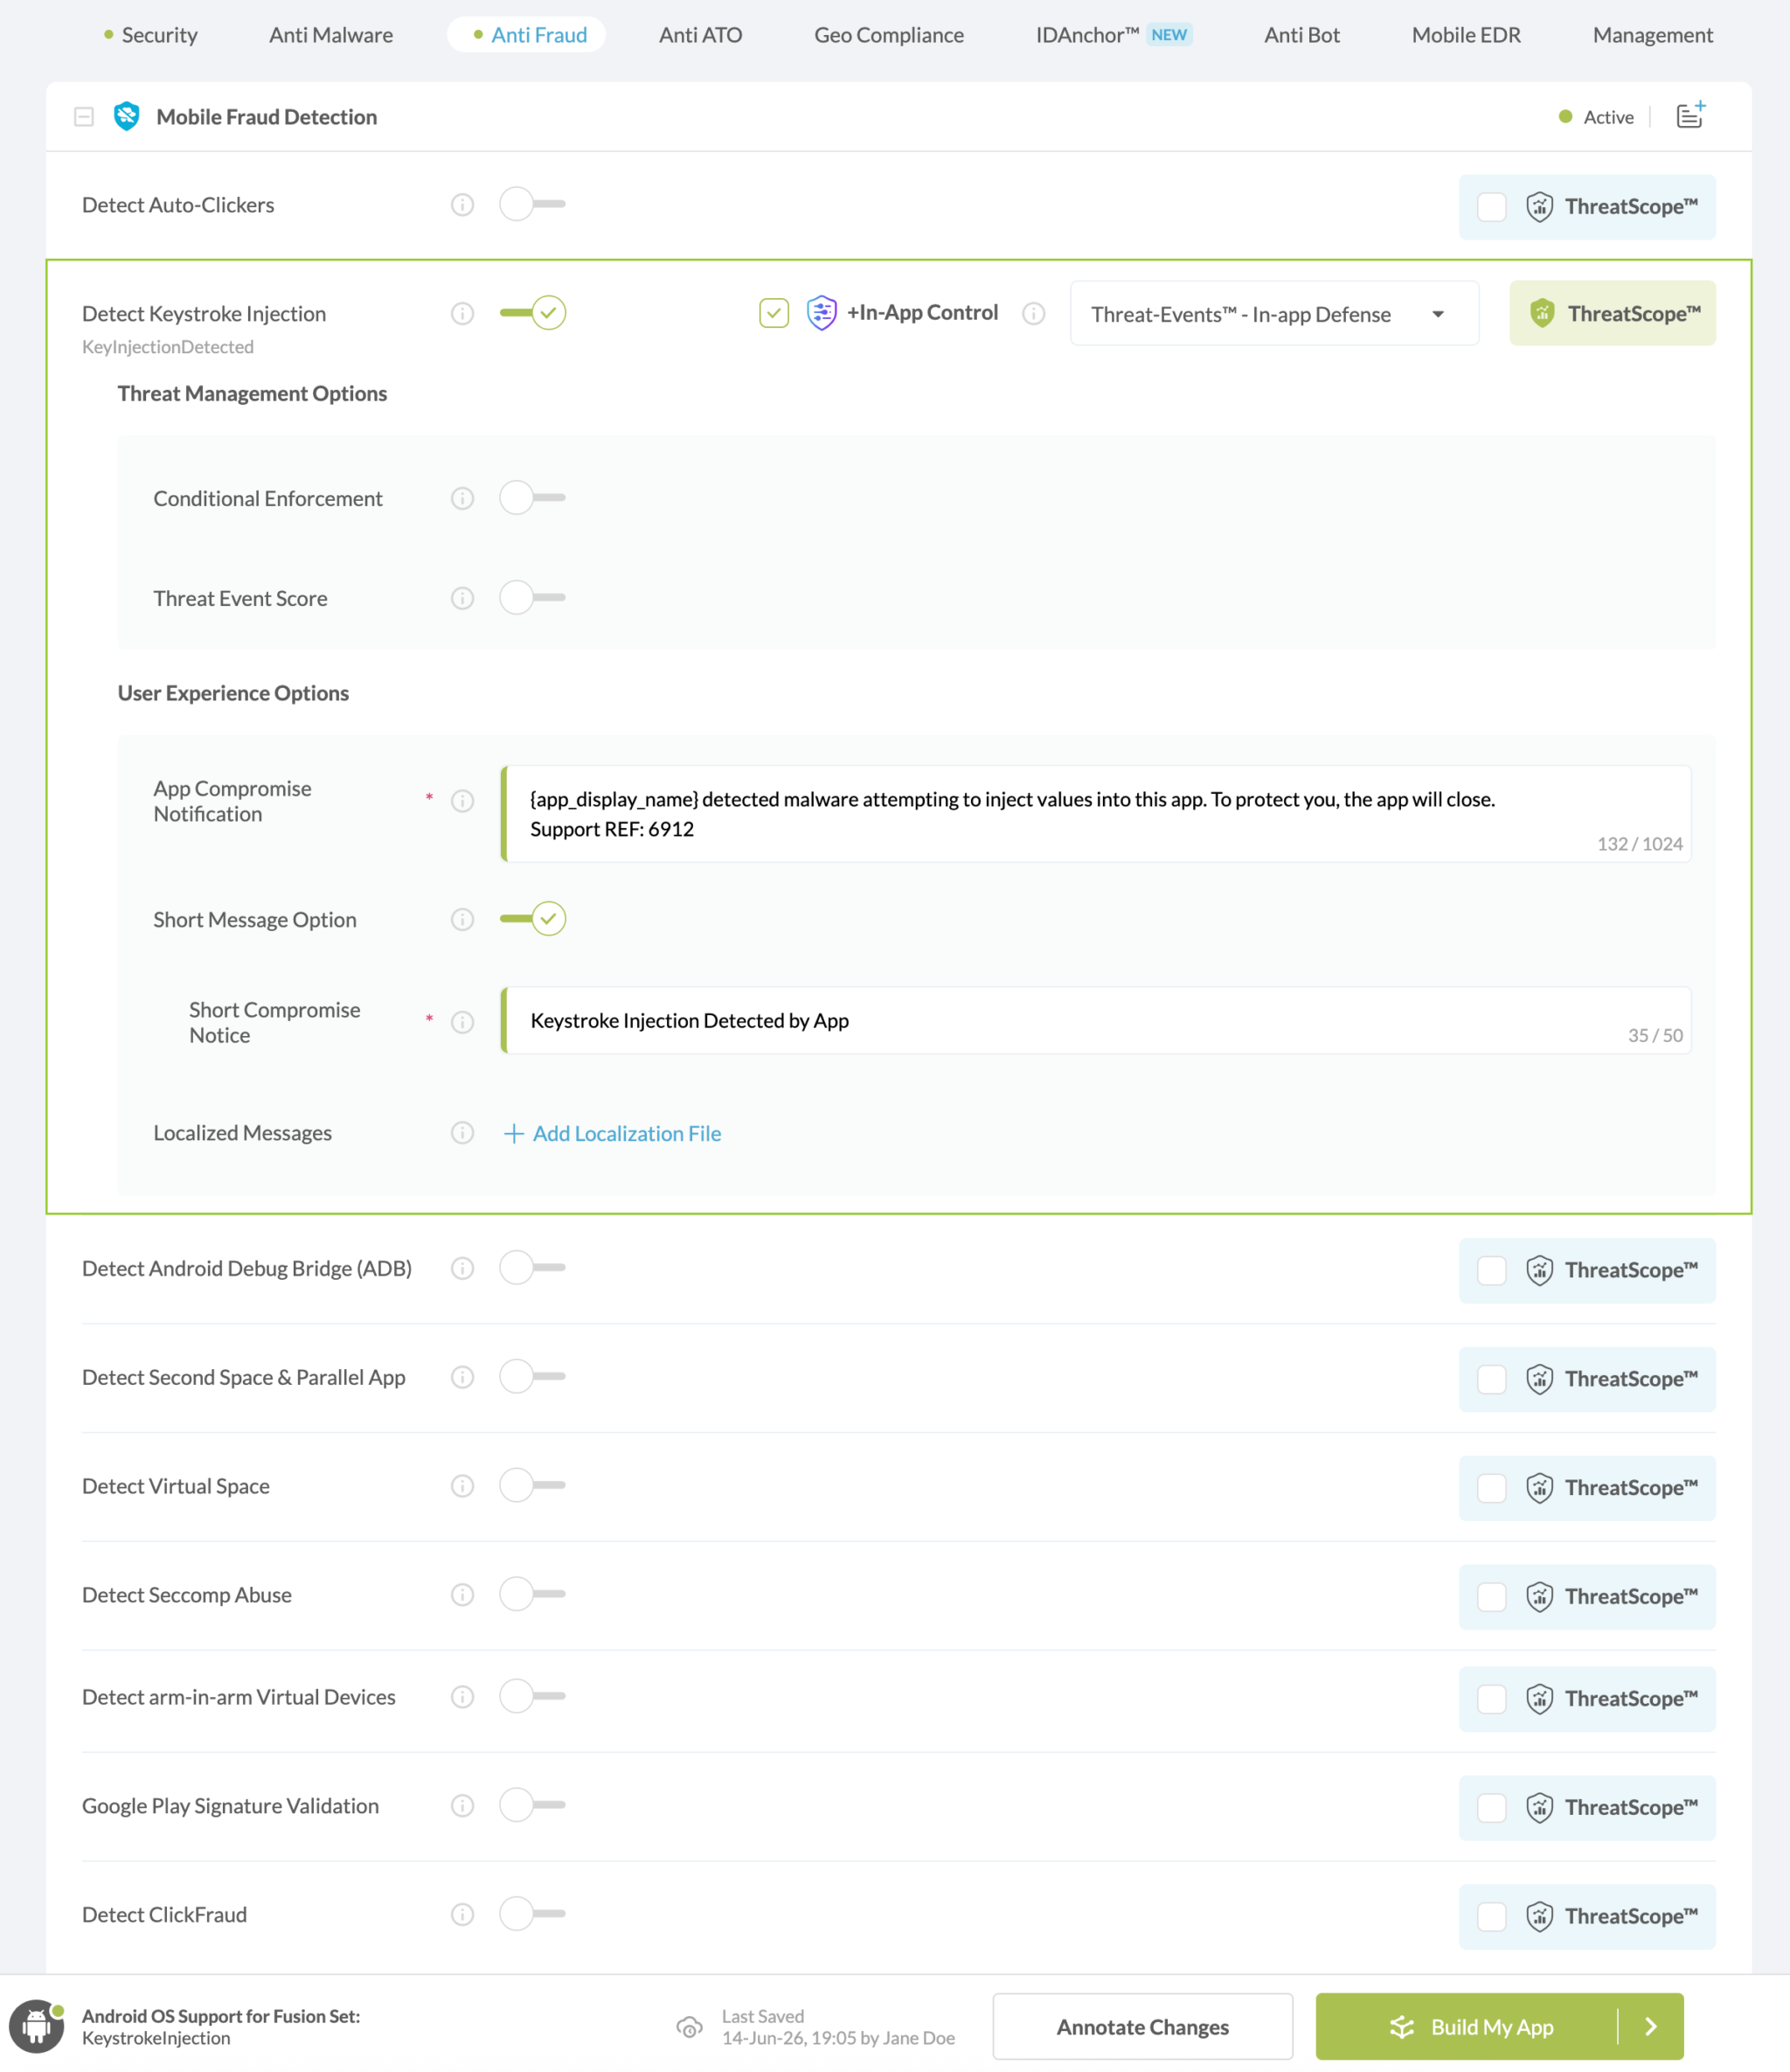Image resolution: width=1790 pixels, height=2072 pixels.
Task: Click ThreatScope button in Keystroke Injection row
Action: click(x=1612, y=314)
